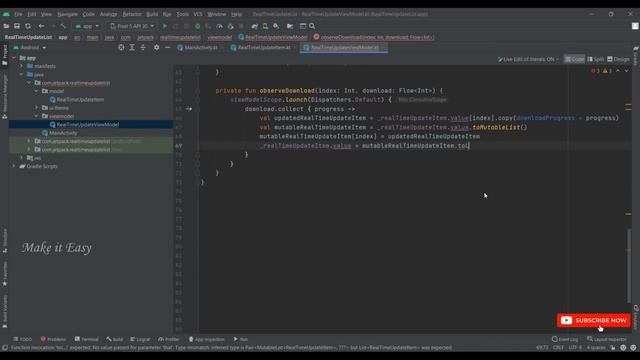Viewport: 640px width, 360px height.
Task: Click the Make Project hammer icon
Action: (x=63, y=26)
